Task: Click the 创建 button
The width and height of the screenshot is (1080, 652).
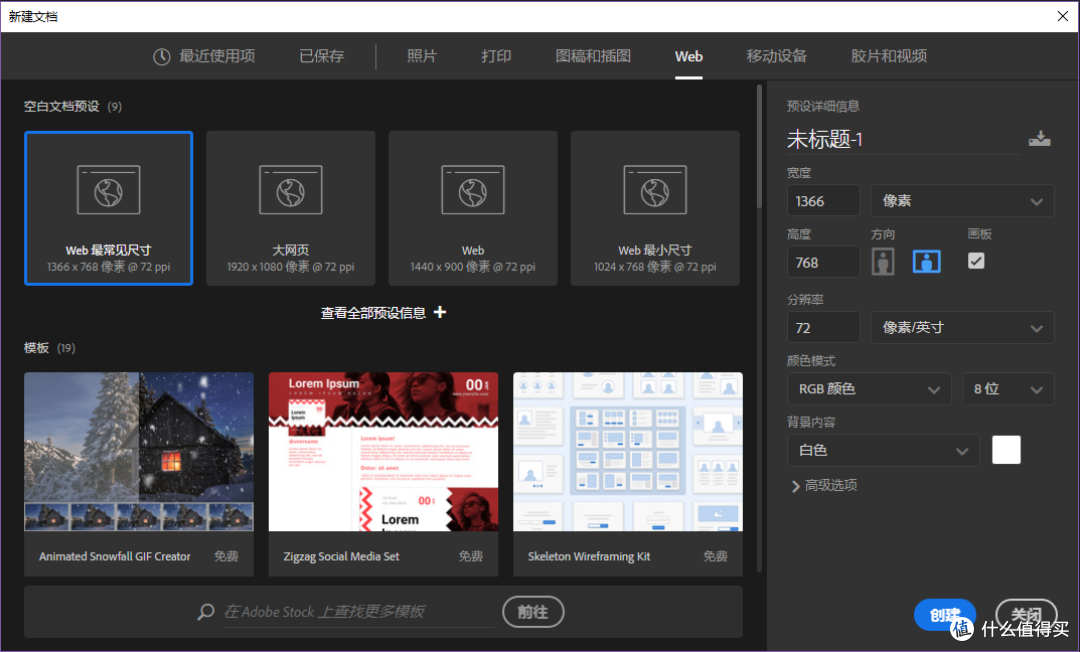Action: 944,615
